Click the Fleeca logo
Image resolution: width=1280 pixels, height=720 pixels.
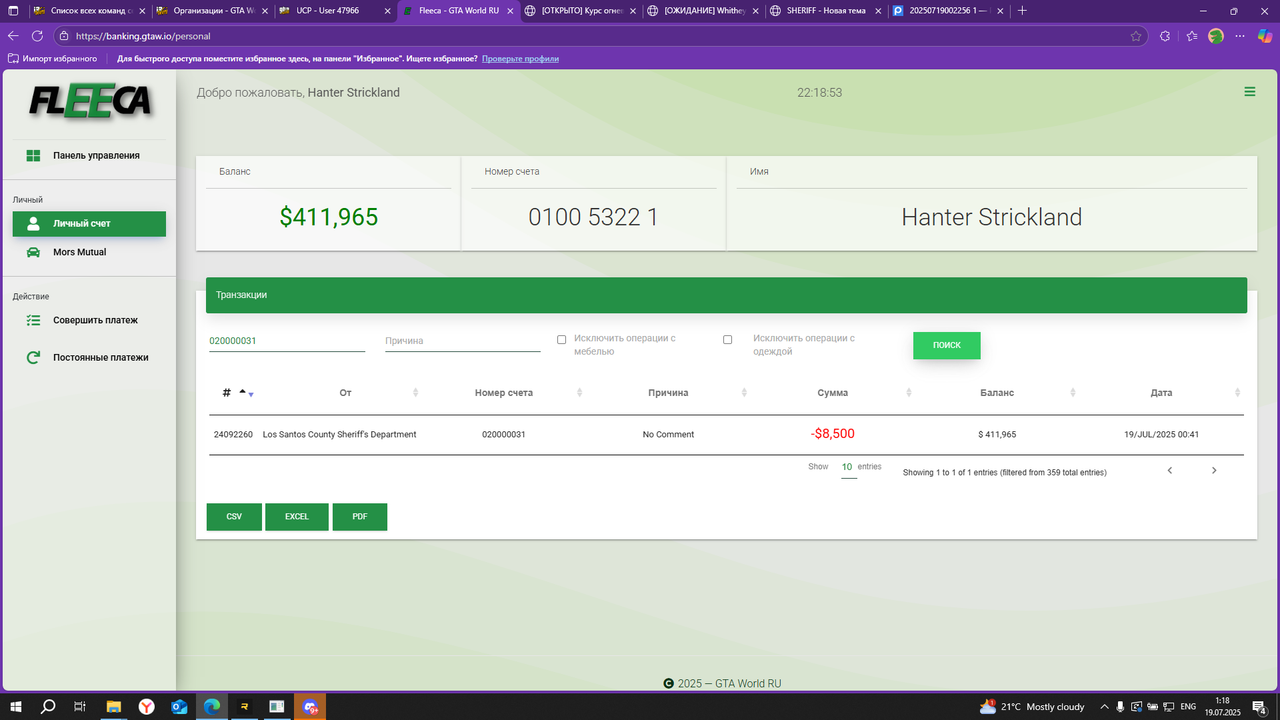point(89,101)
